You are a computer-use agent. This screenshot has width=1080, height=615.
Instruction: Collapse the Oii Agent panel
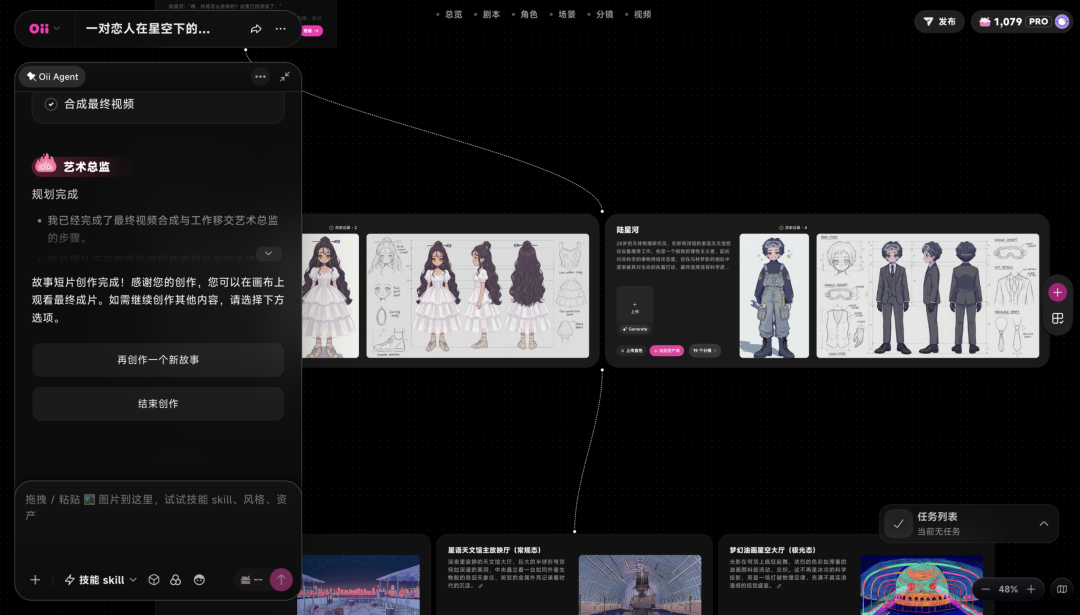pyautogui.click(x=285, y=76)
